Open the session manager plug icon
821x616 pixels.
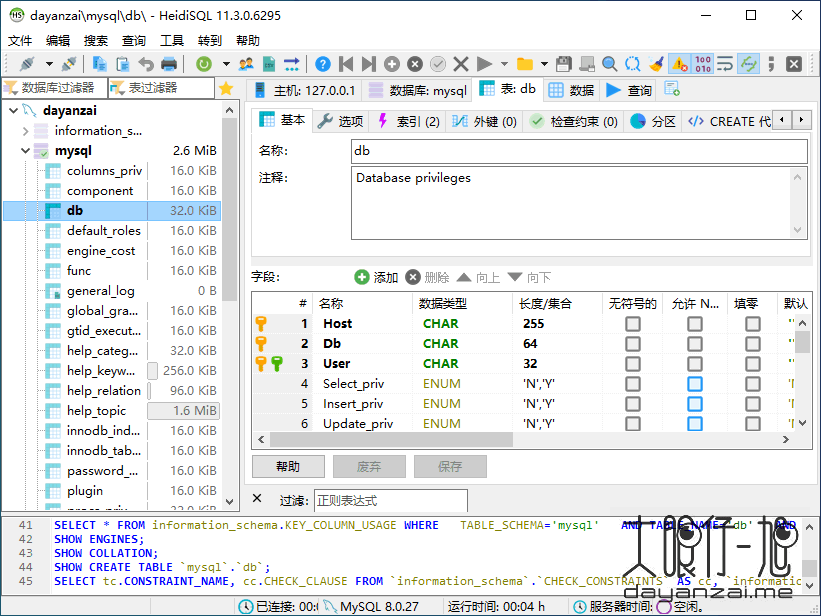click(27, 64)
